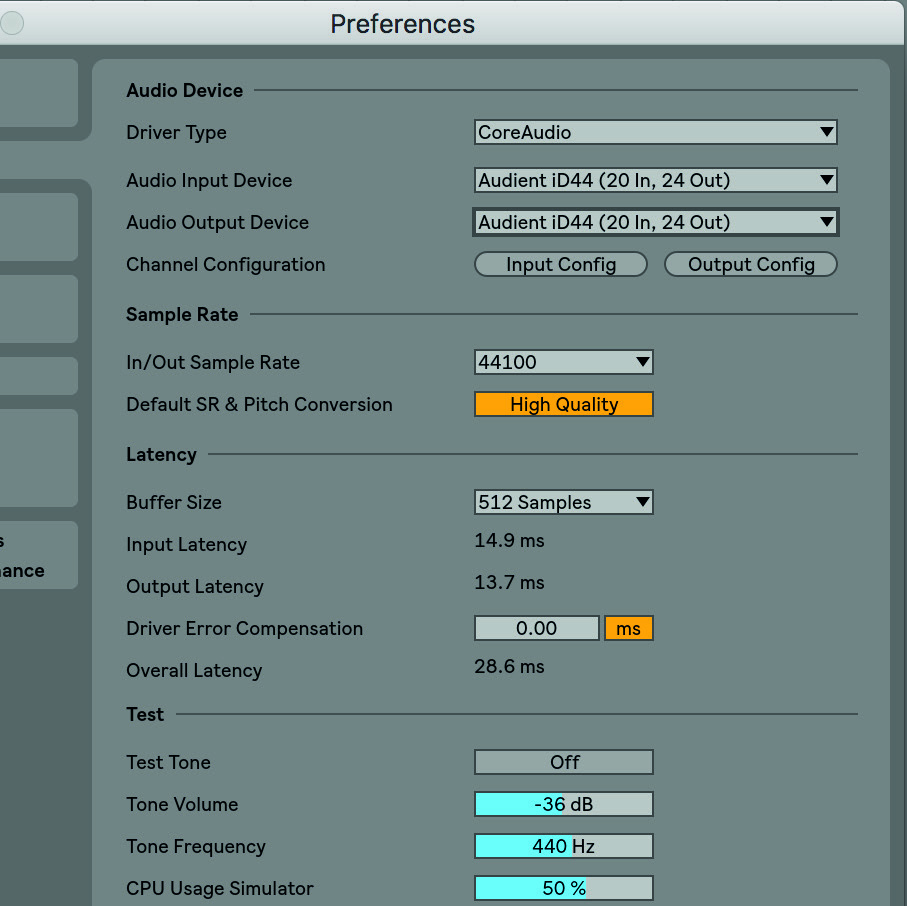Image resolution: width=907 pixels, height=906 pixels.
Task: Click the Input Latency value 14.9 ms
Action: click(x=510, y=540)
